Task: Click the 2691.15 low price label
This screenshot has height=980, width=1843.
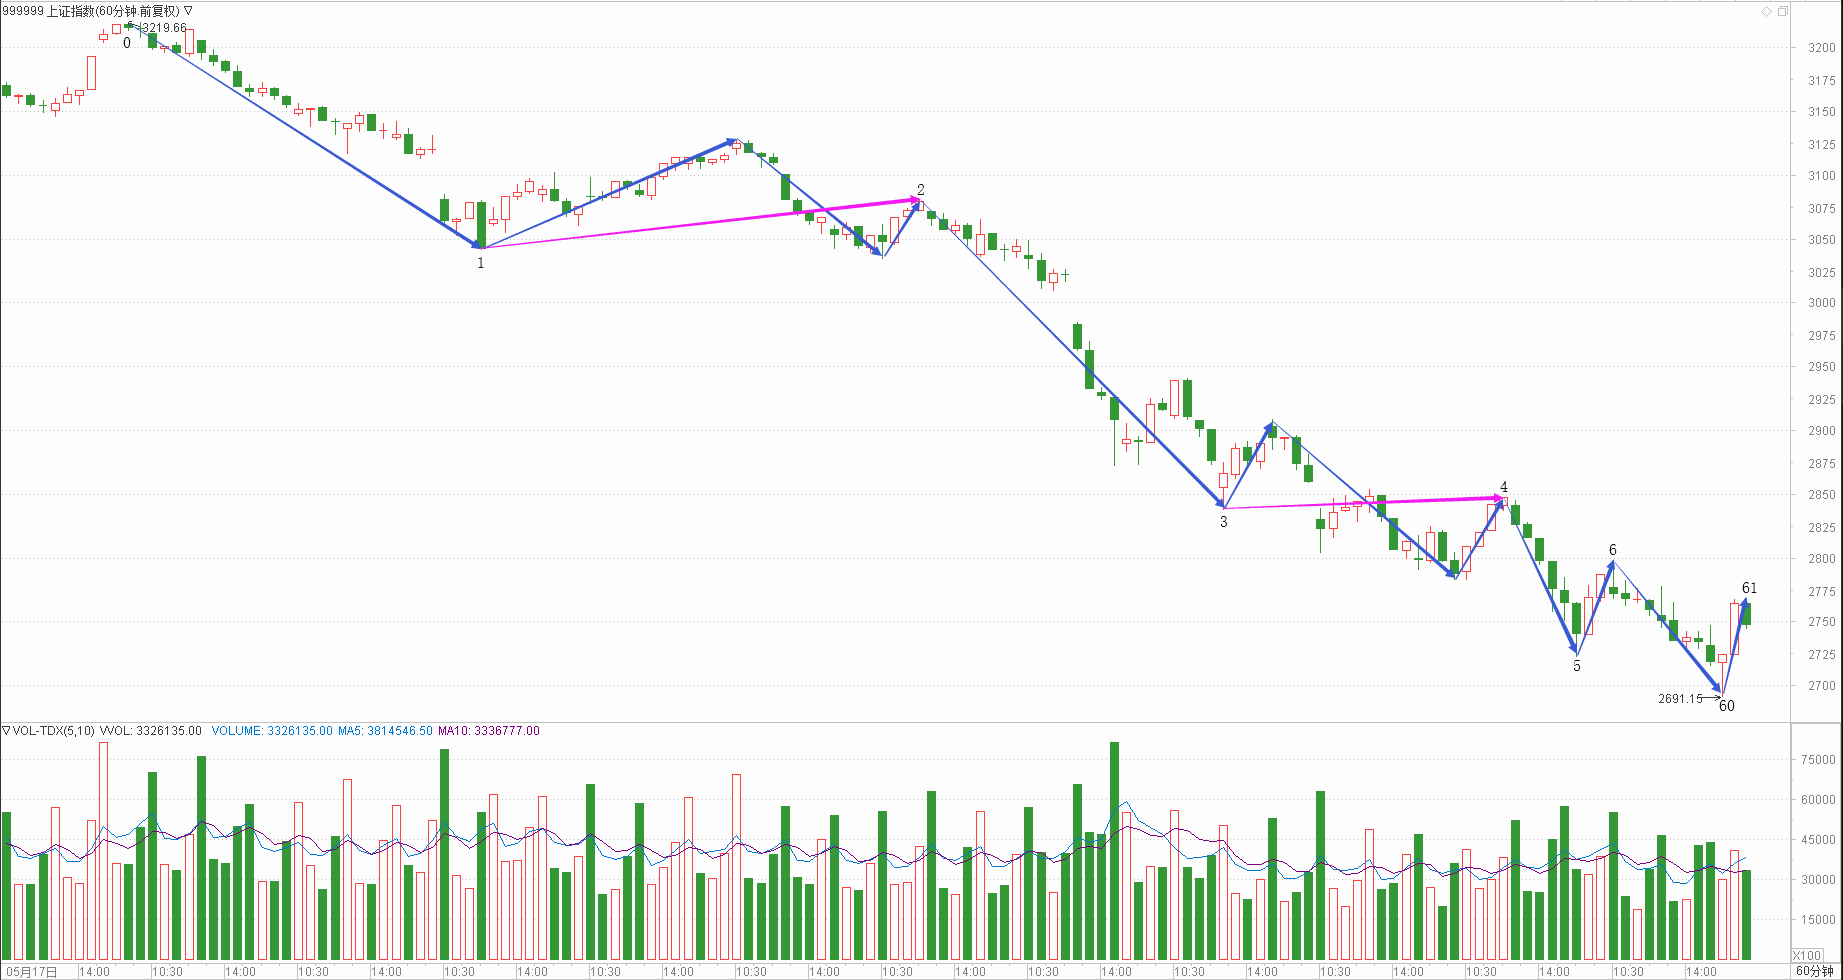Action: [x=1680, y=699]
